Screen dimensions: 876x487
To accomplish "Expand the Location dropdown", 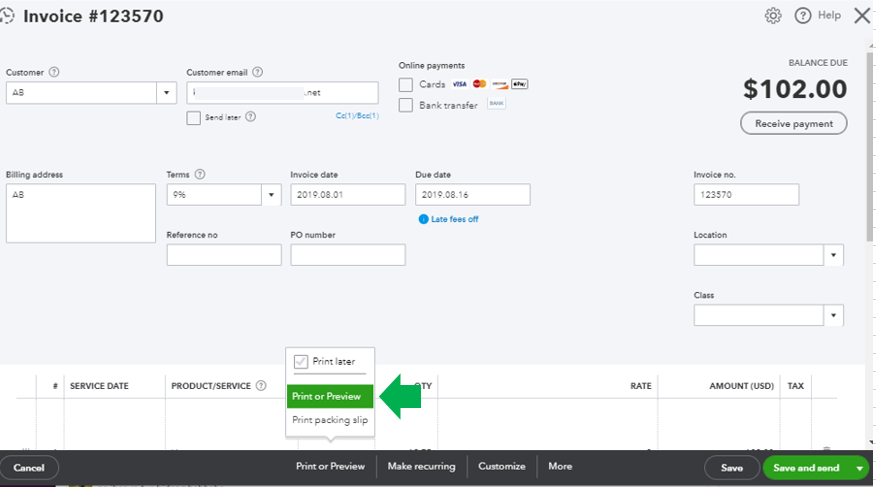I will point(833,256).
